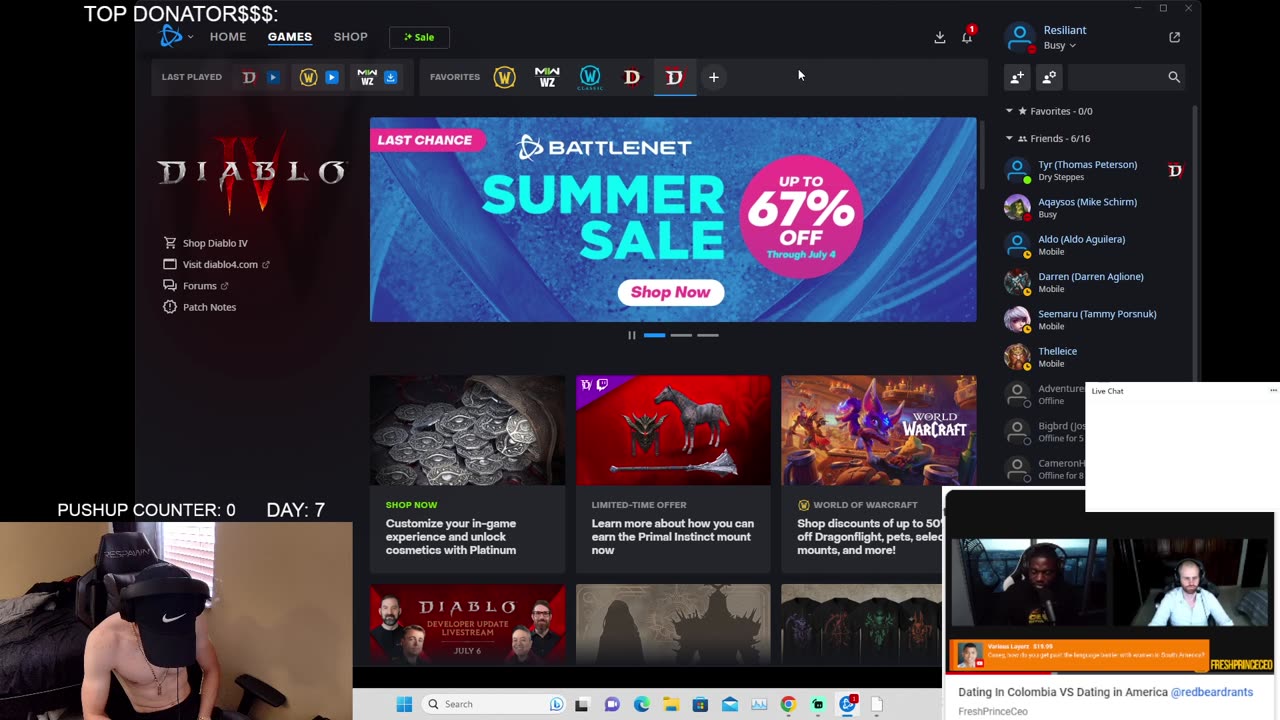Select the GAMES tab
The height and width of the screenshot is (720, 1280).
click(290, 36)
